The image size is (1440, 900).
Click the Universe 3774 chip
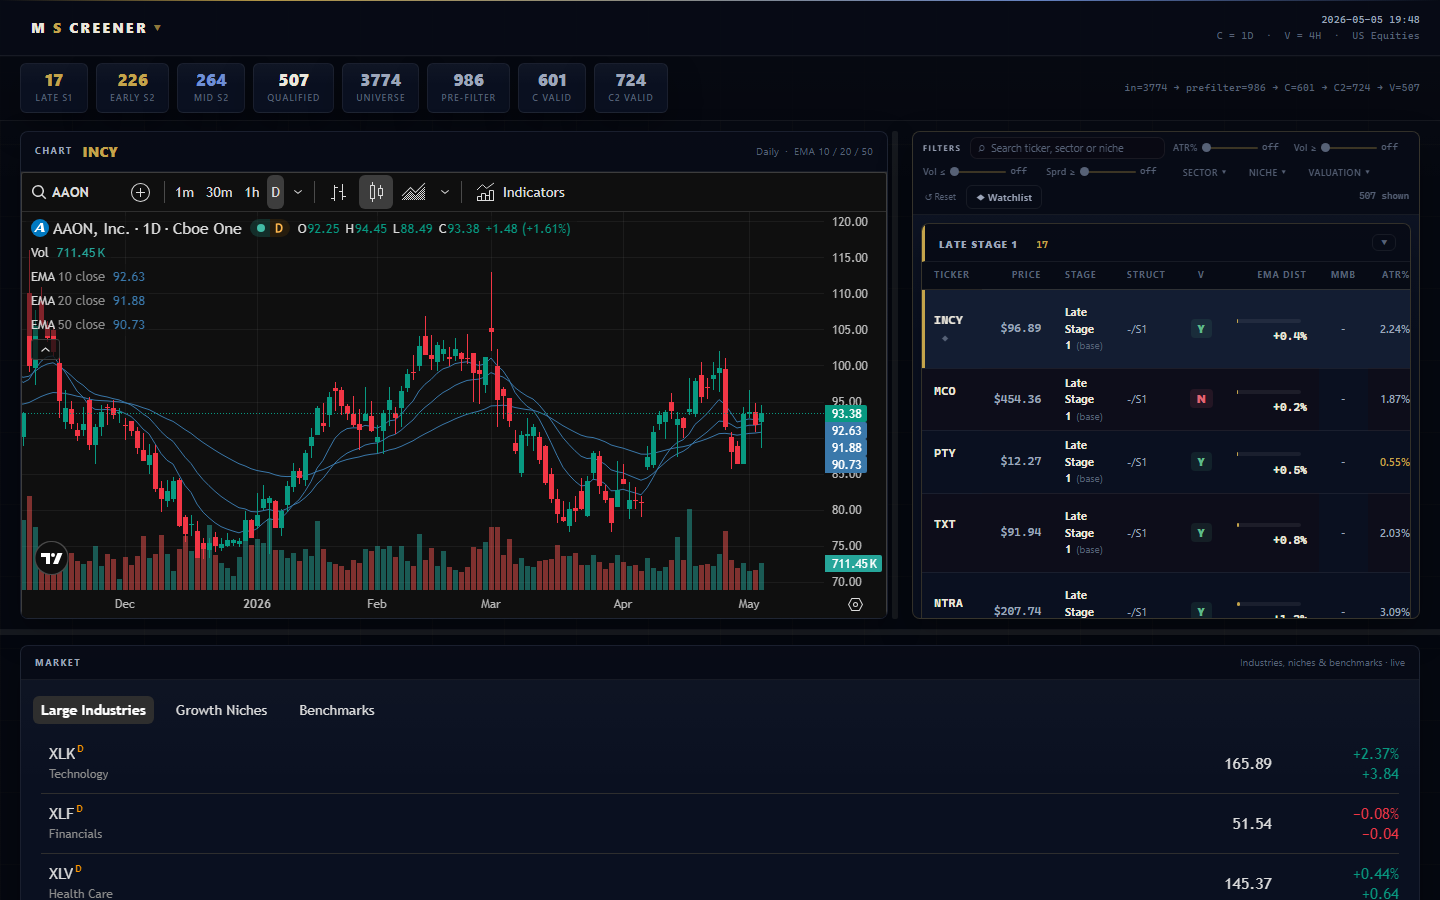(381, 88)
